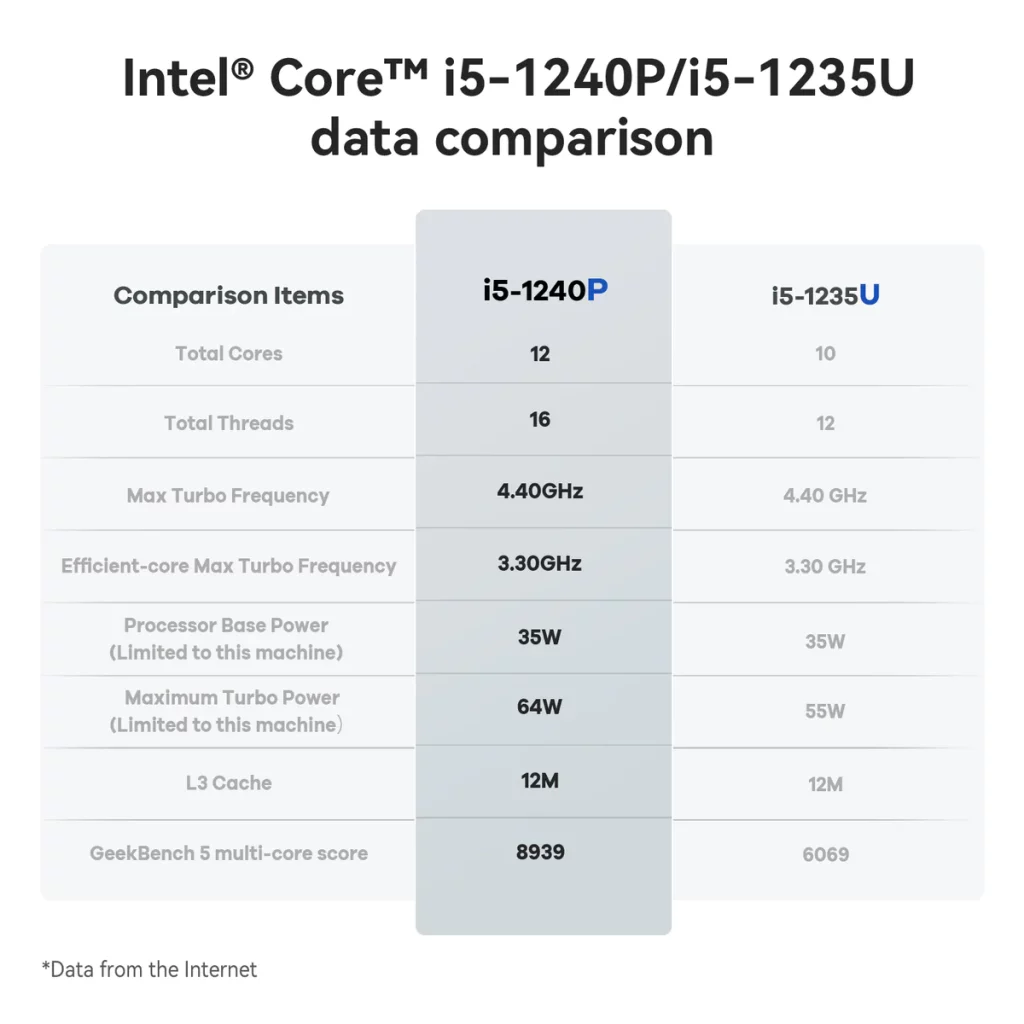Click the Processor Base Power label

tap(226, 639)
